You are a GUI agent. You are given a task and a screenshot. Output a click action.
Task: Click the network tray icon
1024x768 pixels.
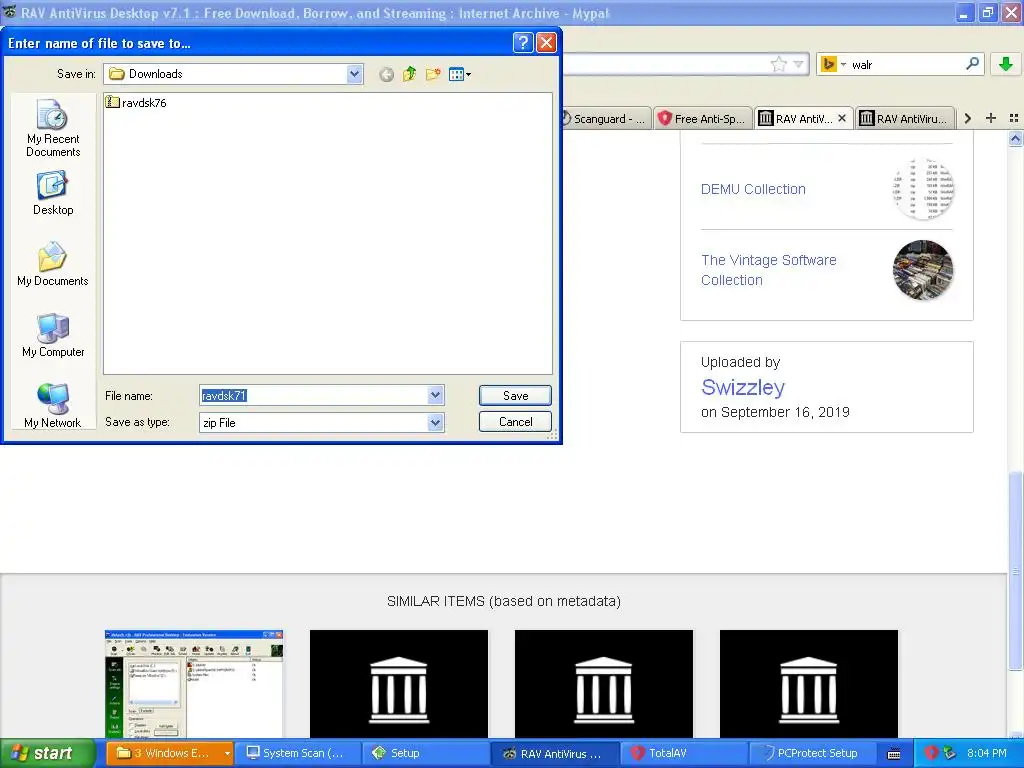[x=950, y=753]
